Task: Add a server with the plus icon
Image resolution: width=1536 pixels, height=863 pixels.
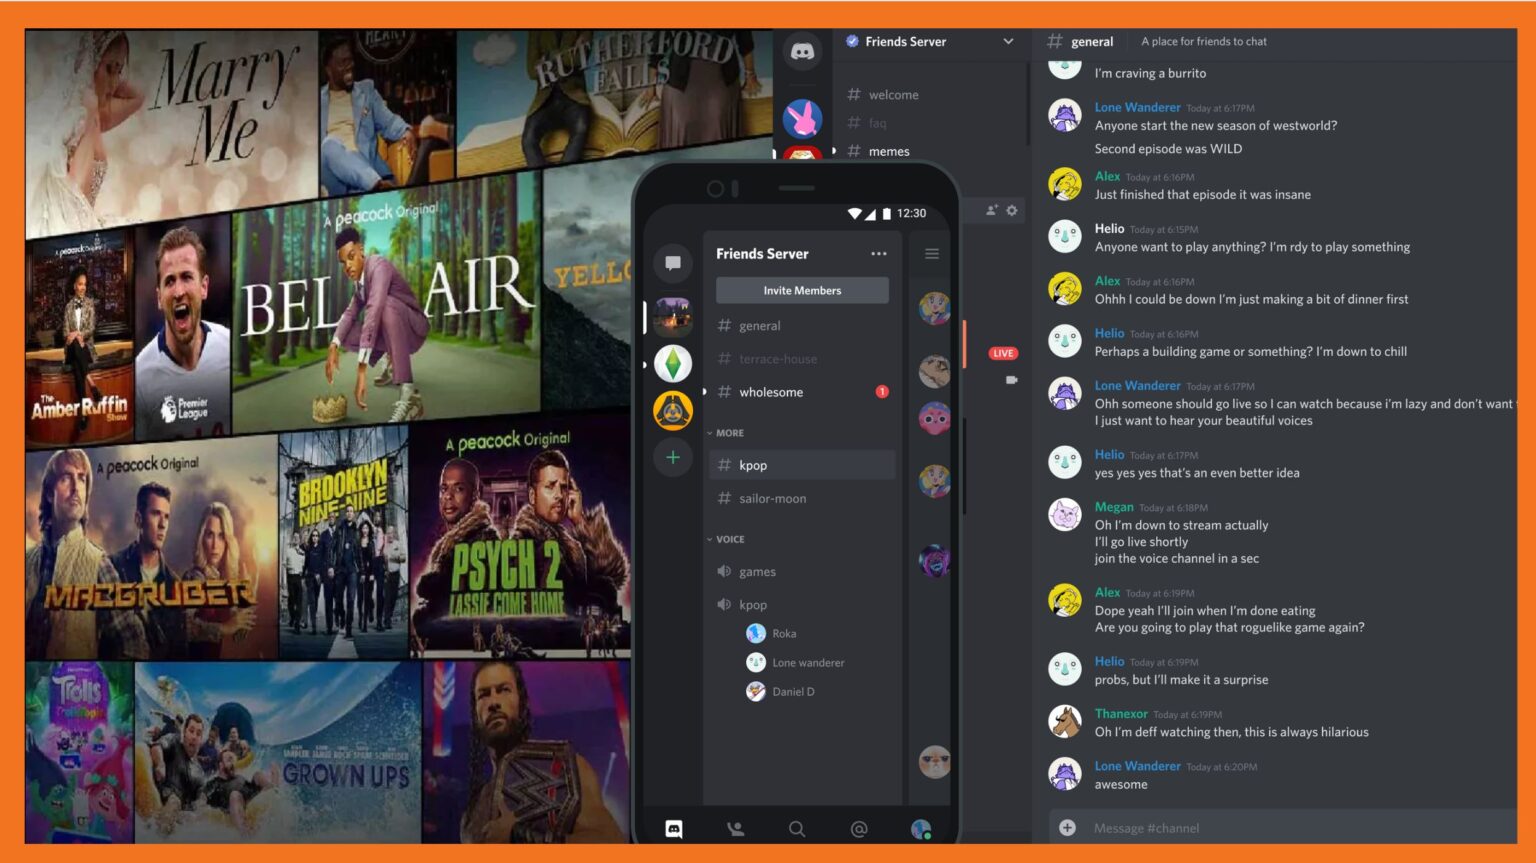Action: 672,457
